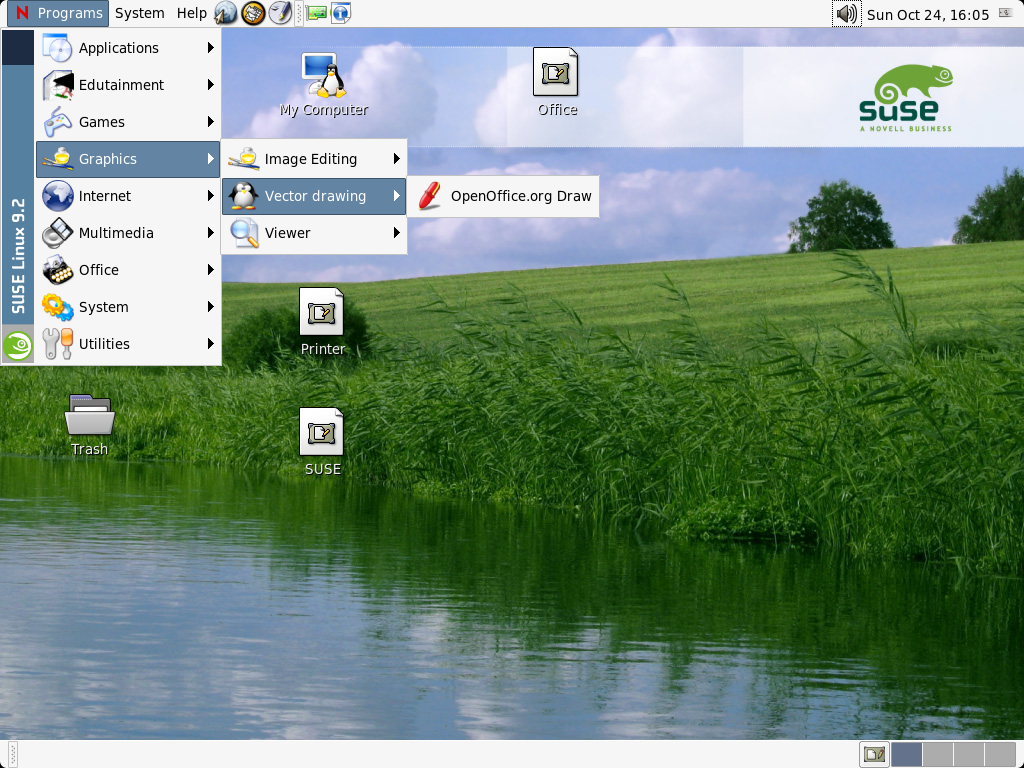Open the System menu in top panel
The image size is (1024, 768).
(139, 13)
